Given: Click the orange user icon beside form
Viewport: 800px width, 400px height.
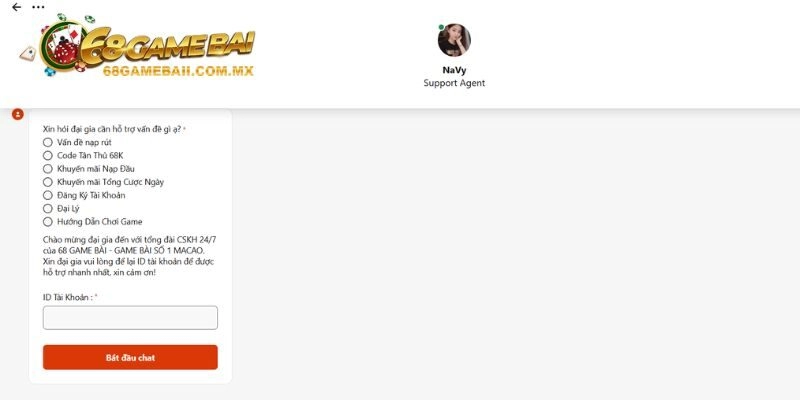Looking at the screenshot, I should [x=18, y=114].
